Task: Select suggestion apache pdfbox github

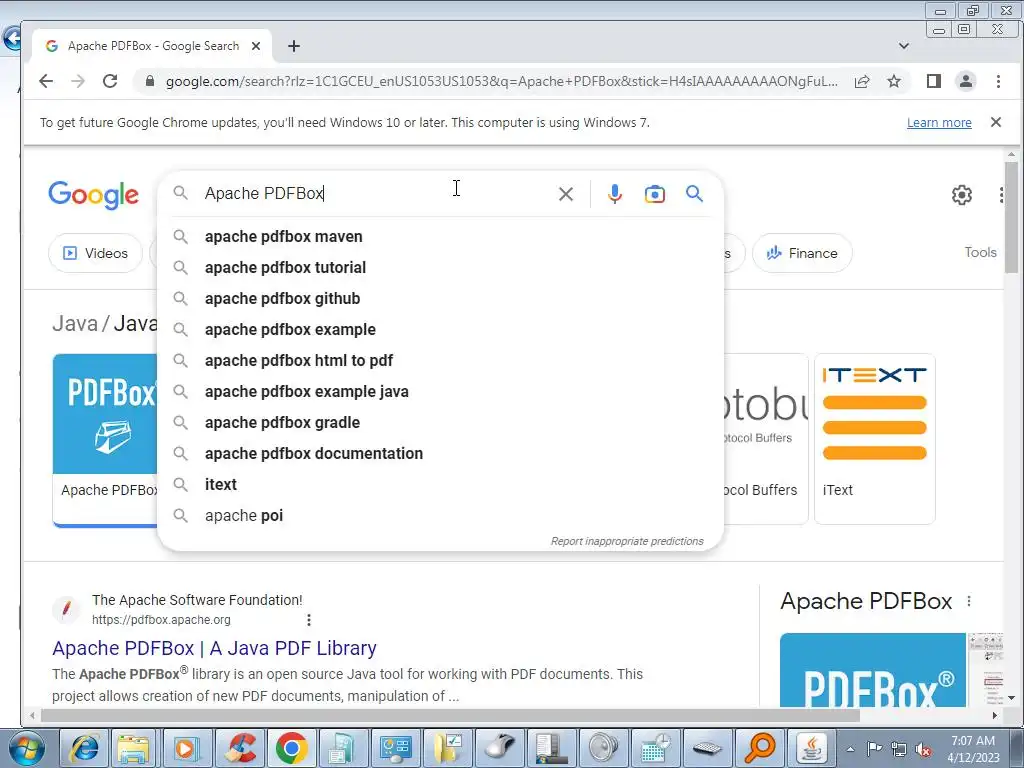Action: click(440, 298)
